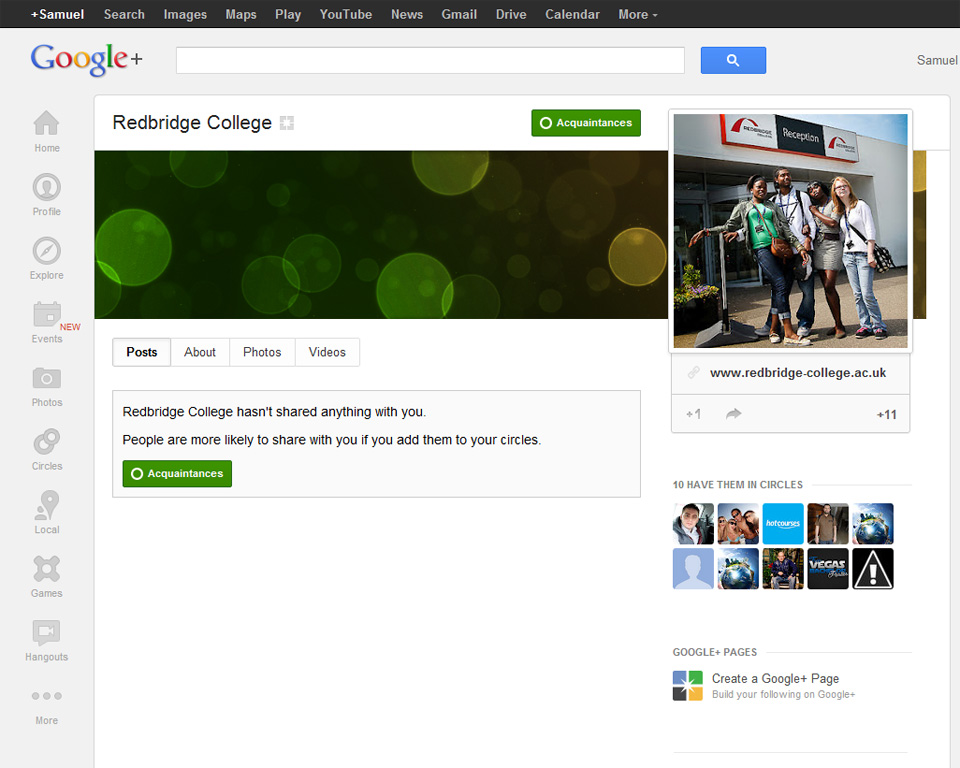
Task: Open Local from the sidebar
Action: pyautogui.click(x=46, y=507)
